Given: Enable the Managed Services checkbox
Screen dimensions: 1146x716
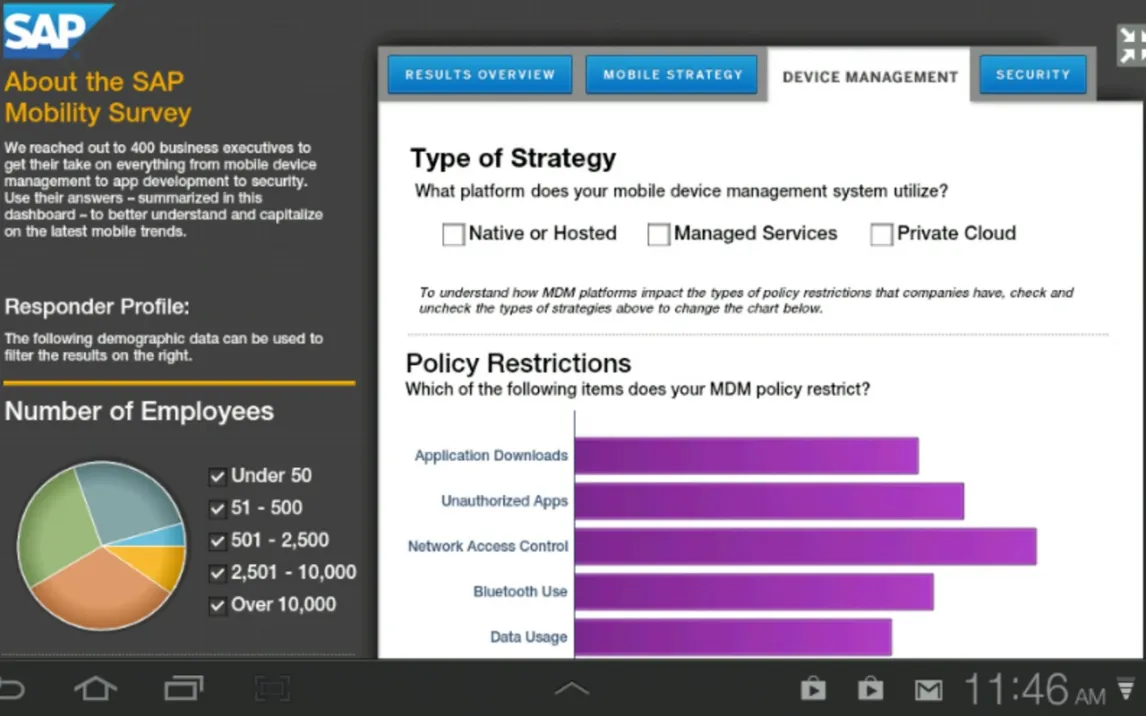Looking at the screenshot, I should pyautogui.click(x=658, y=234).
